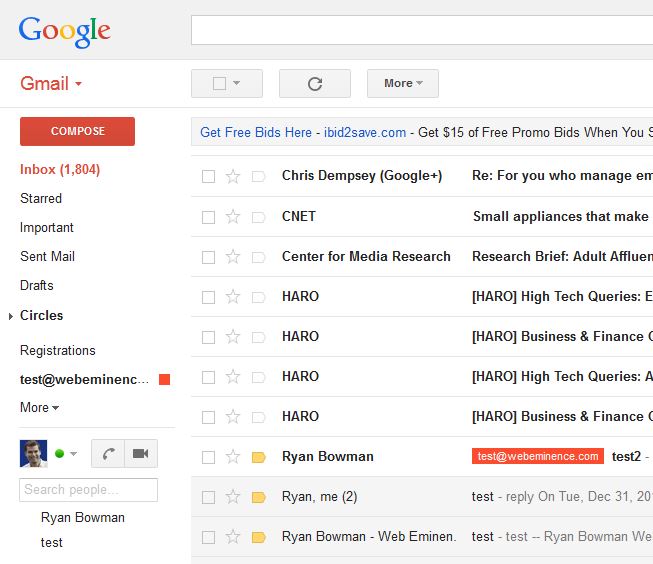The height and width of the screenshot is (564, 653).
Task: Star the CNET email
Action: tap(233, 217)
